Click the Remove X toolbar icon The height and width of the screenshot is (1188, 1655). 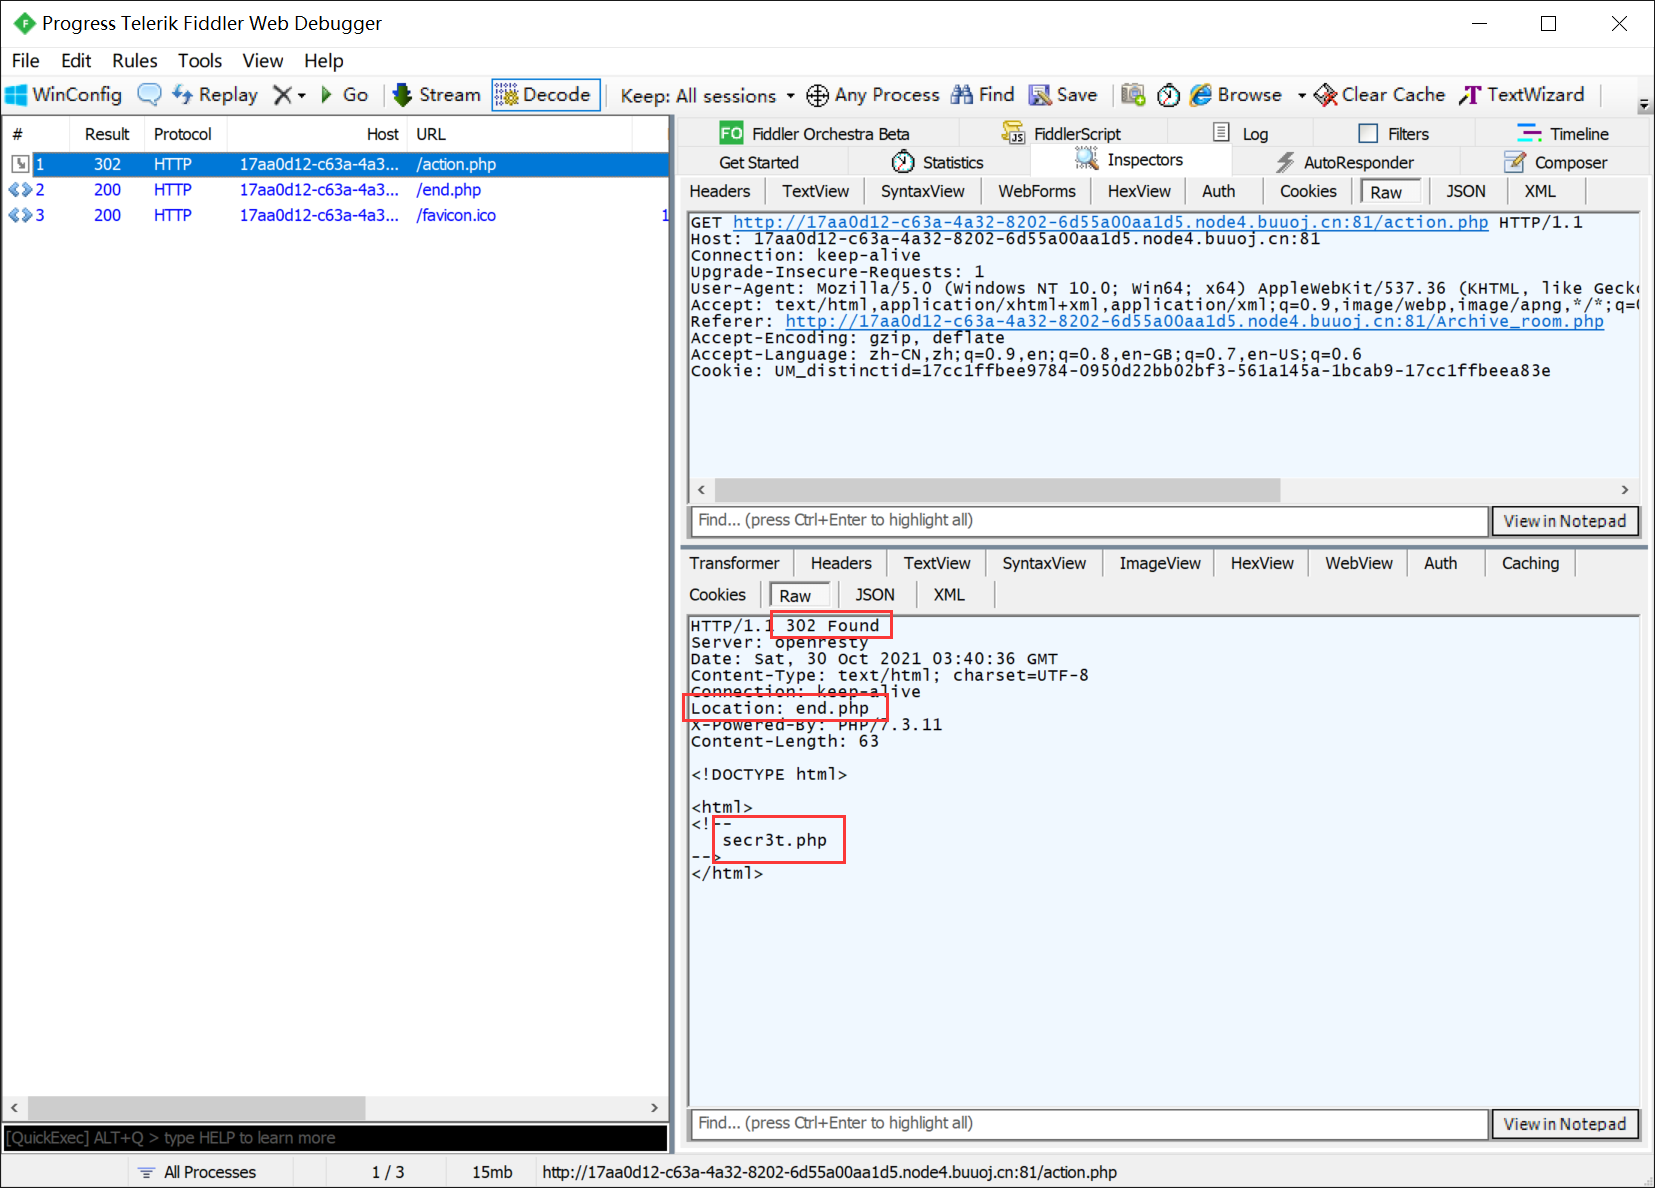(283, 95)
